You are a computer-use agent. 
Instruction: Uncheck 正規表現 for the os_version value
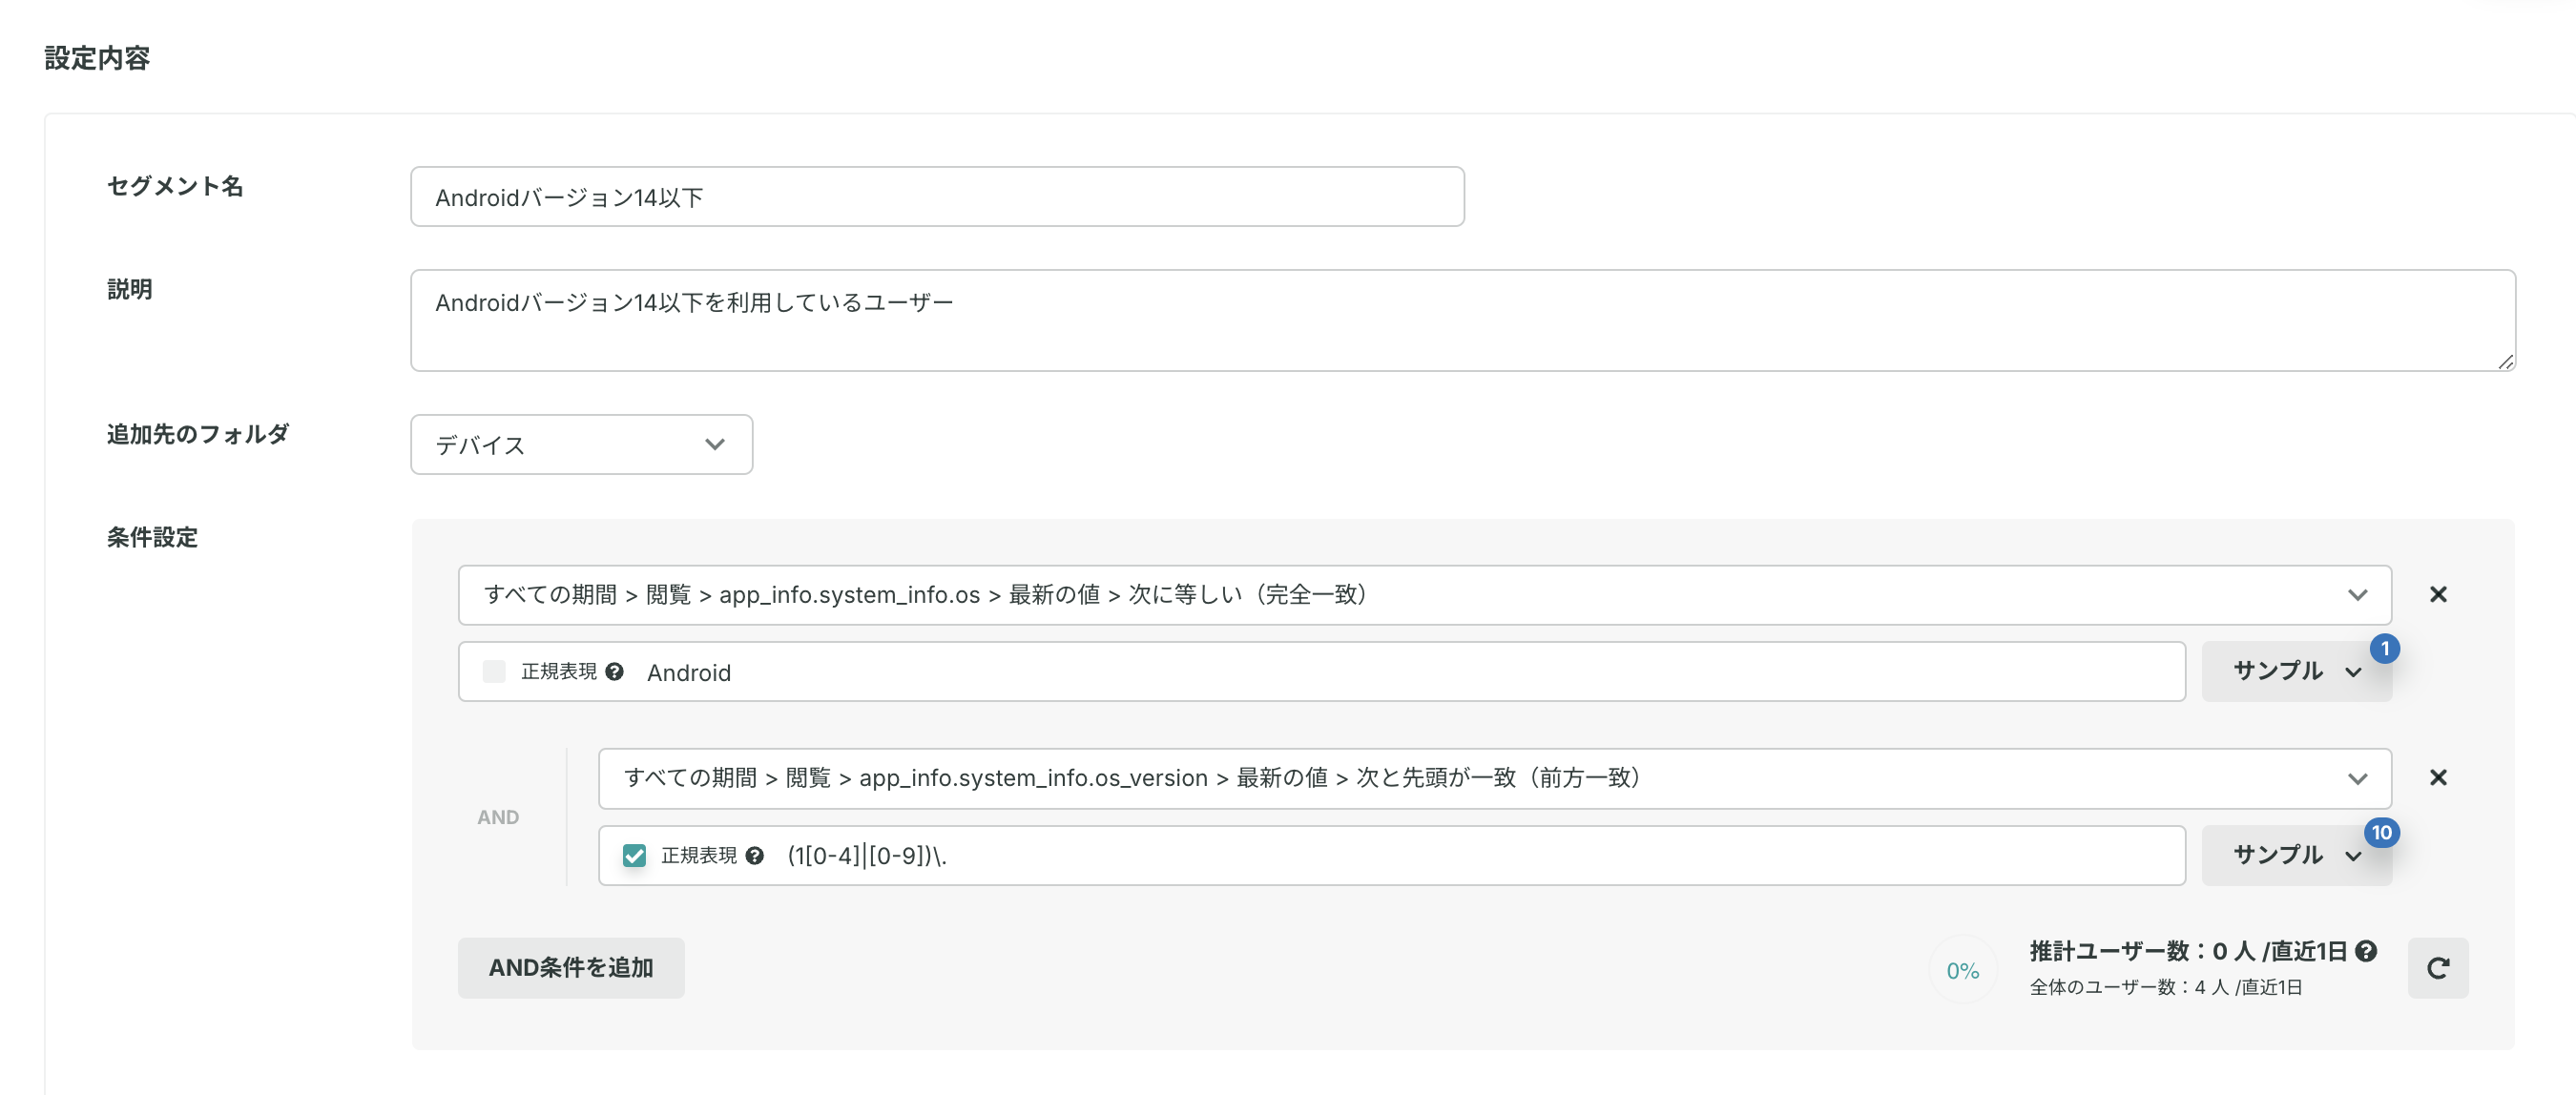click(634, 855)
